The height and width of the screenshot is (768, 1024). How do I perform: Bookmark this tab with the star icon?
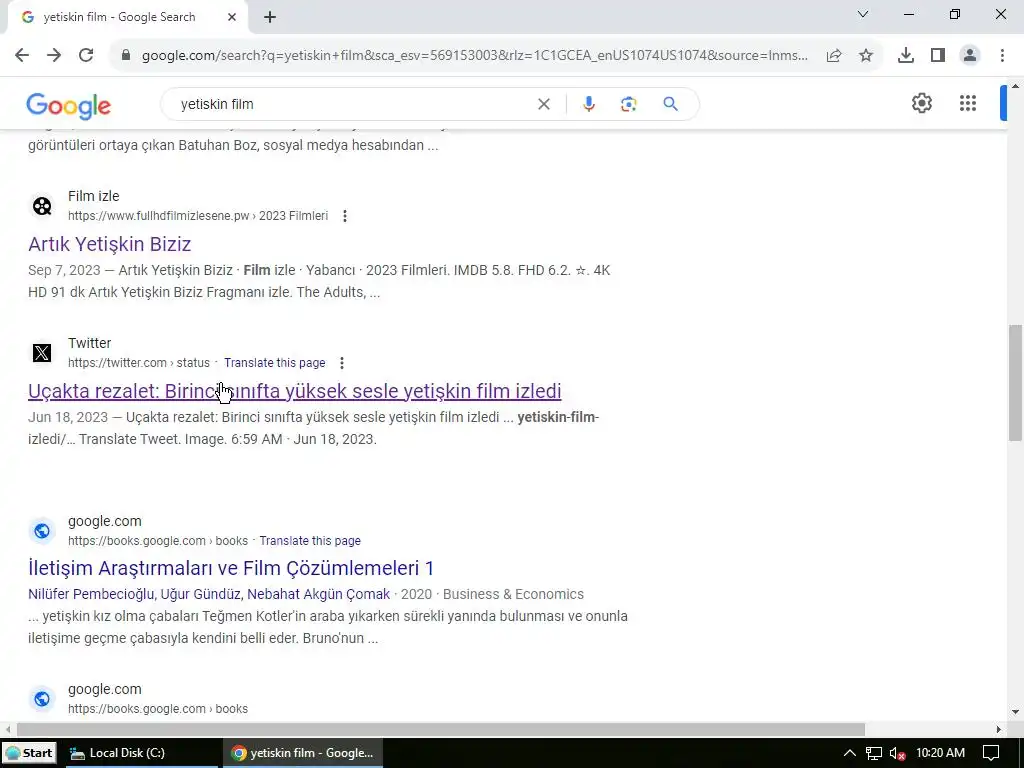click(x=866, y=56)
